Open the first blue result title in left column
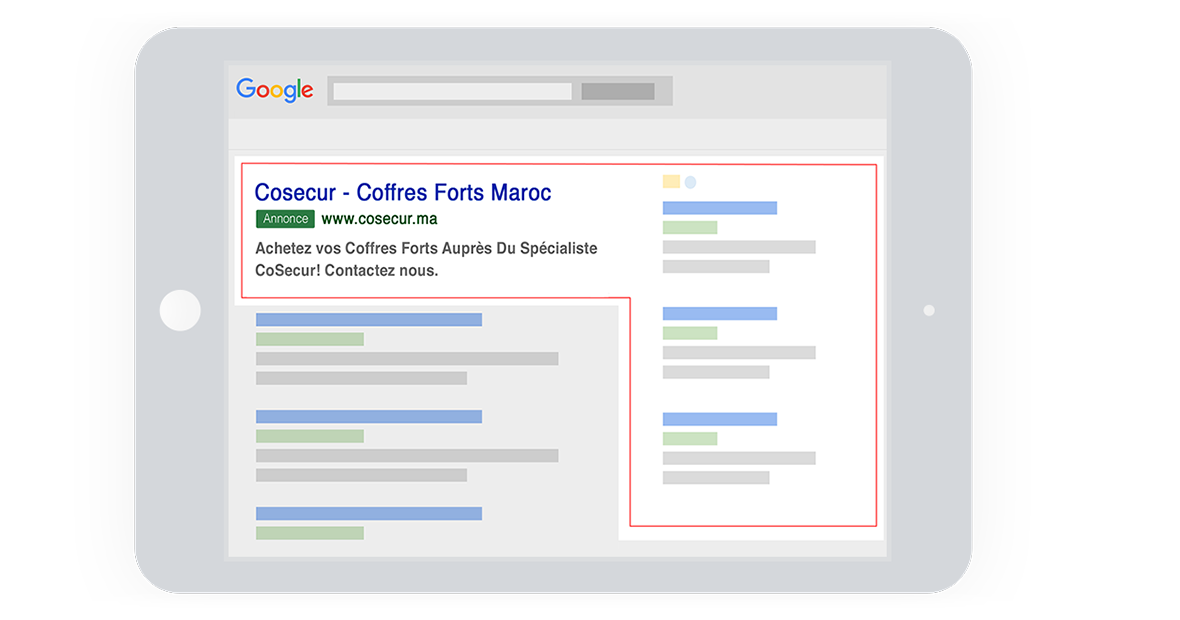The height and width of the screenshot is (620, 1180). (x=369, y=320)
